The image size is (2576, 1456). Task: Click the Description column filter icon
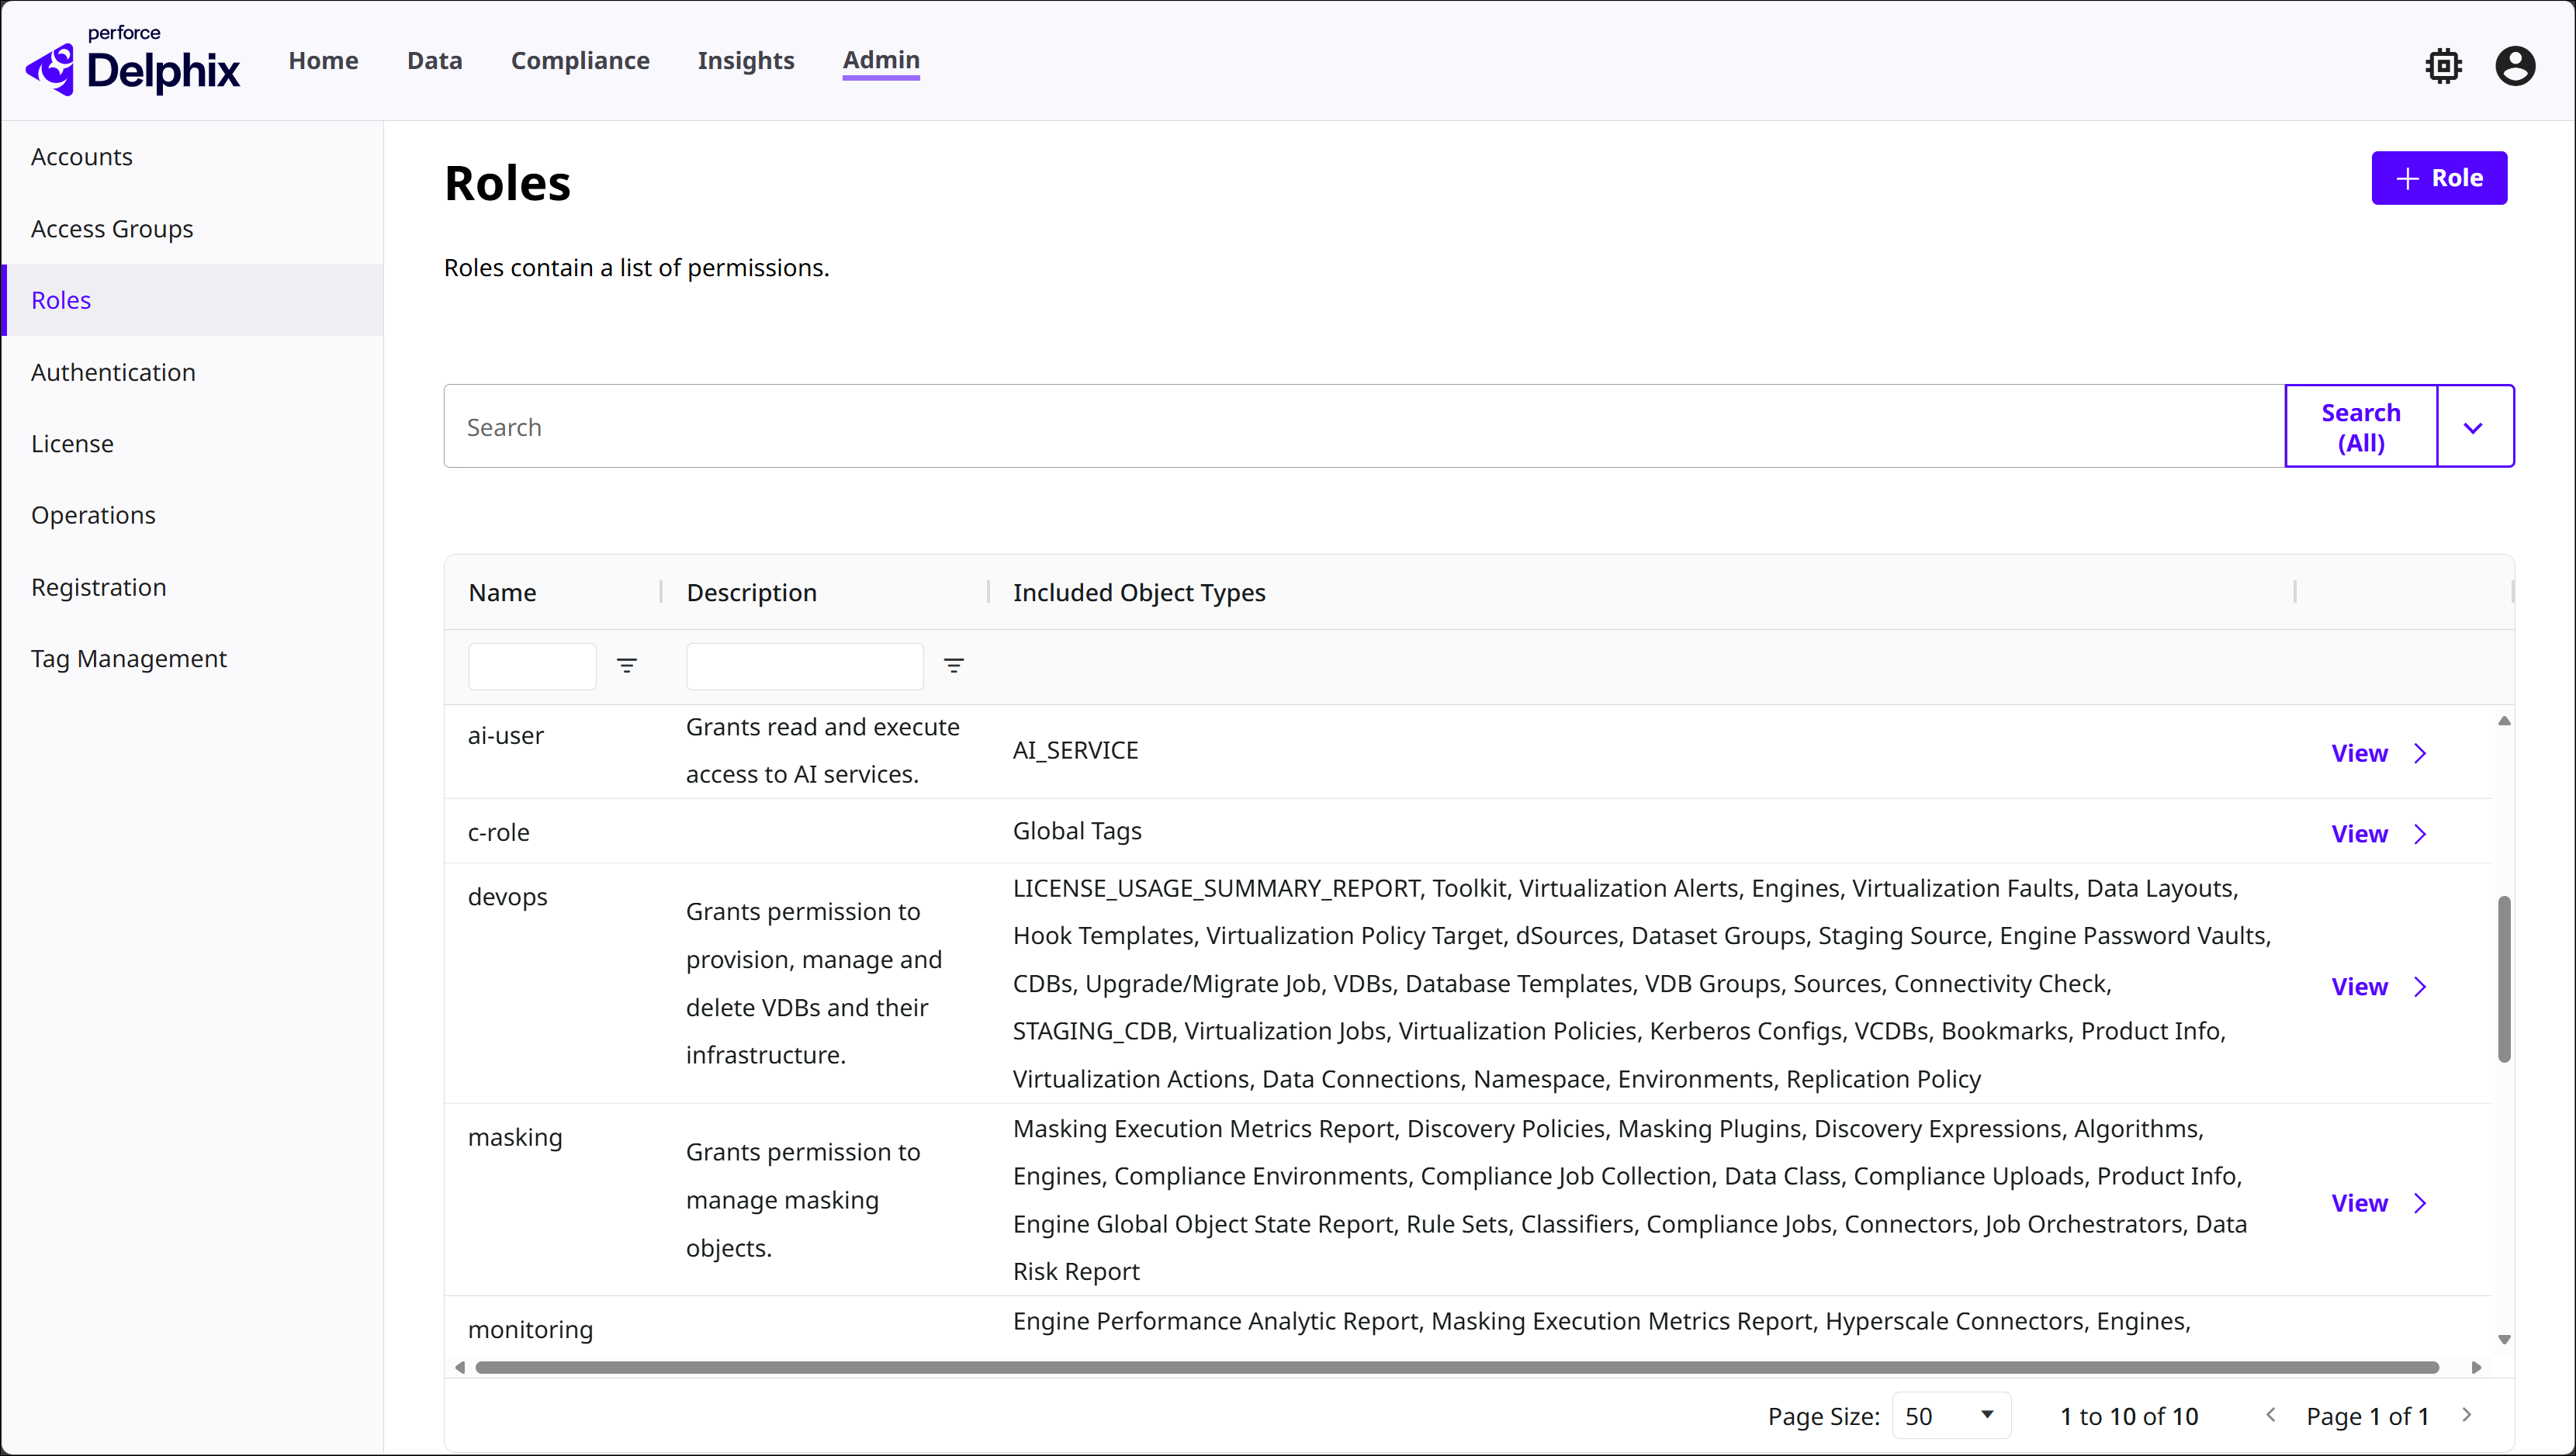point(954,666)
